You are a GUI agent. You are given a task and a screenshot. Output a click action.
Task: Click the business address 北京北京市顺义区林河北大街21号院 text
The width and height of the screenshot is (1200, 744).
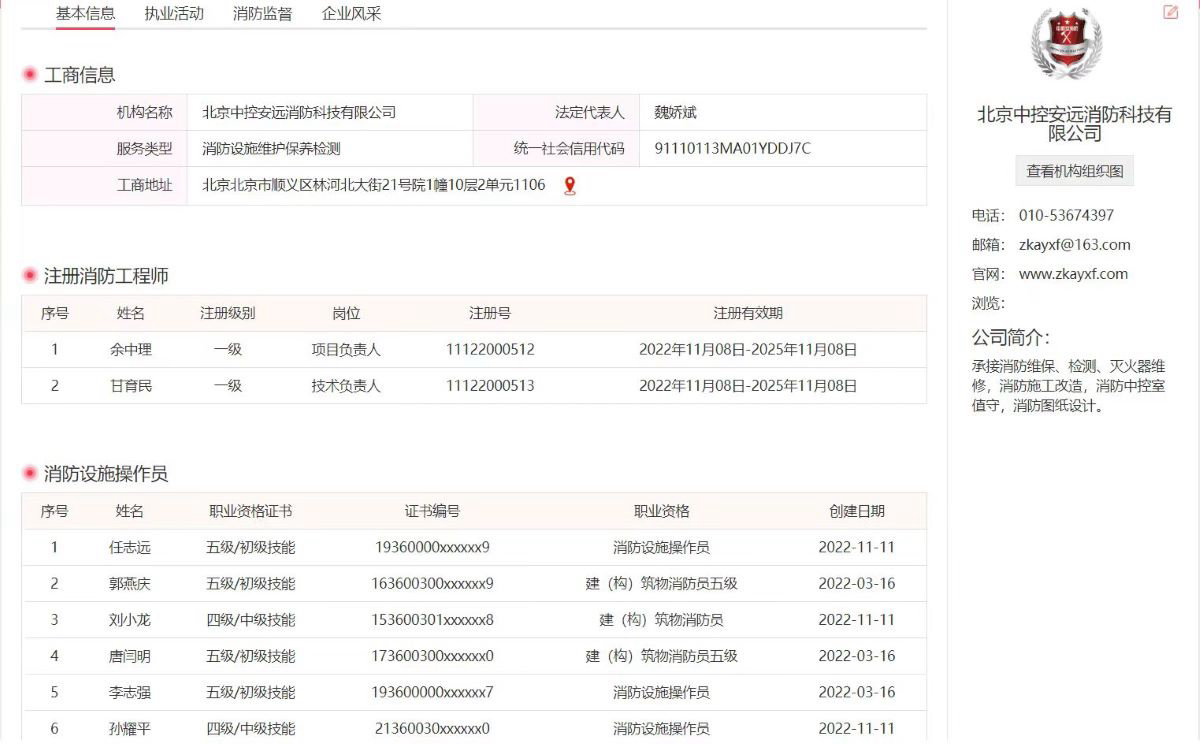(x=374, y=185)
